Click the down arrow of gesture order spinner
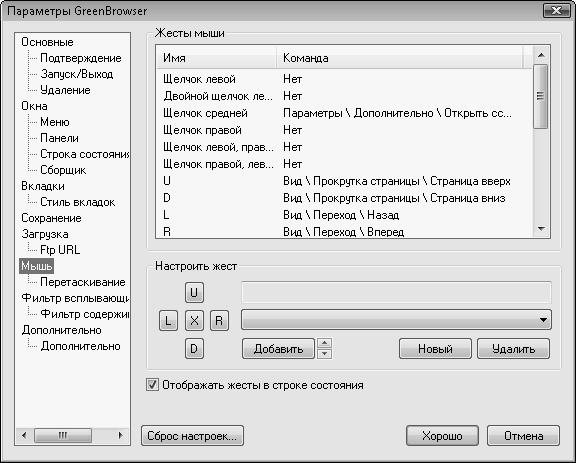Viewport: 576px width, 463px height. click(324, 353)
